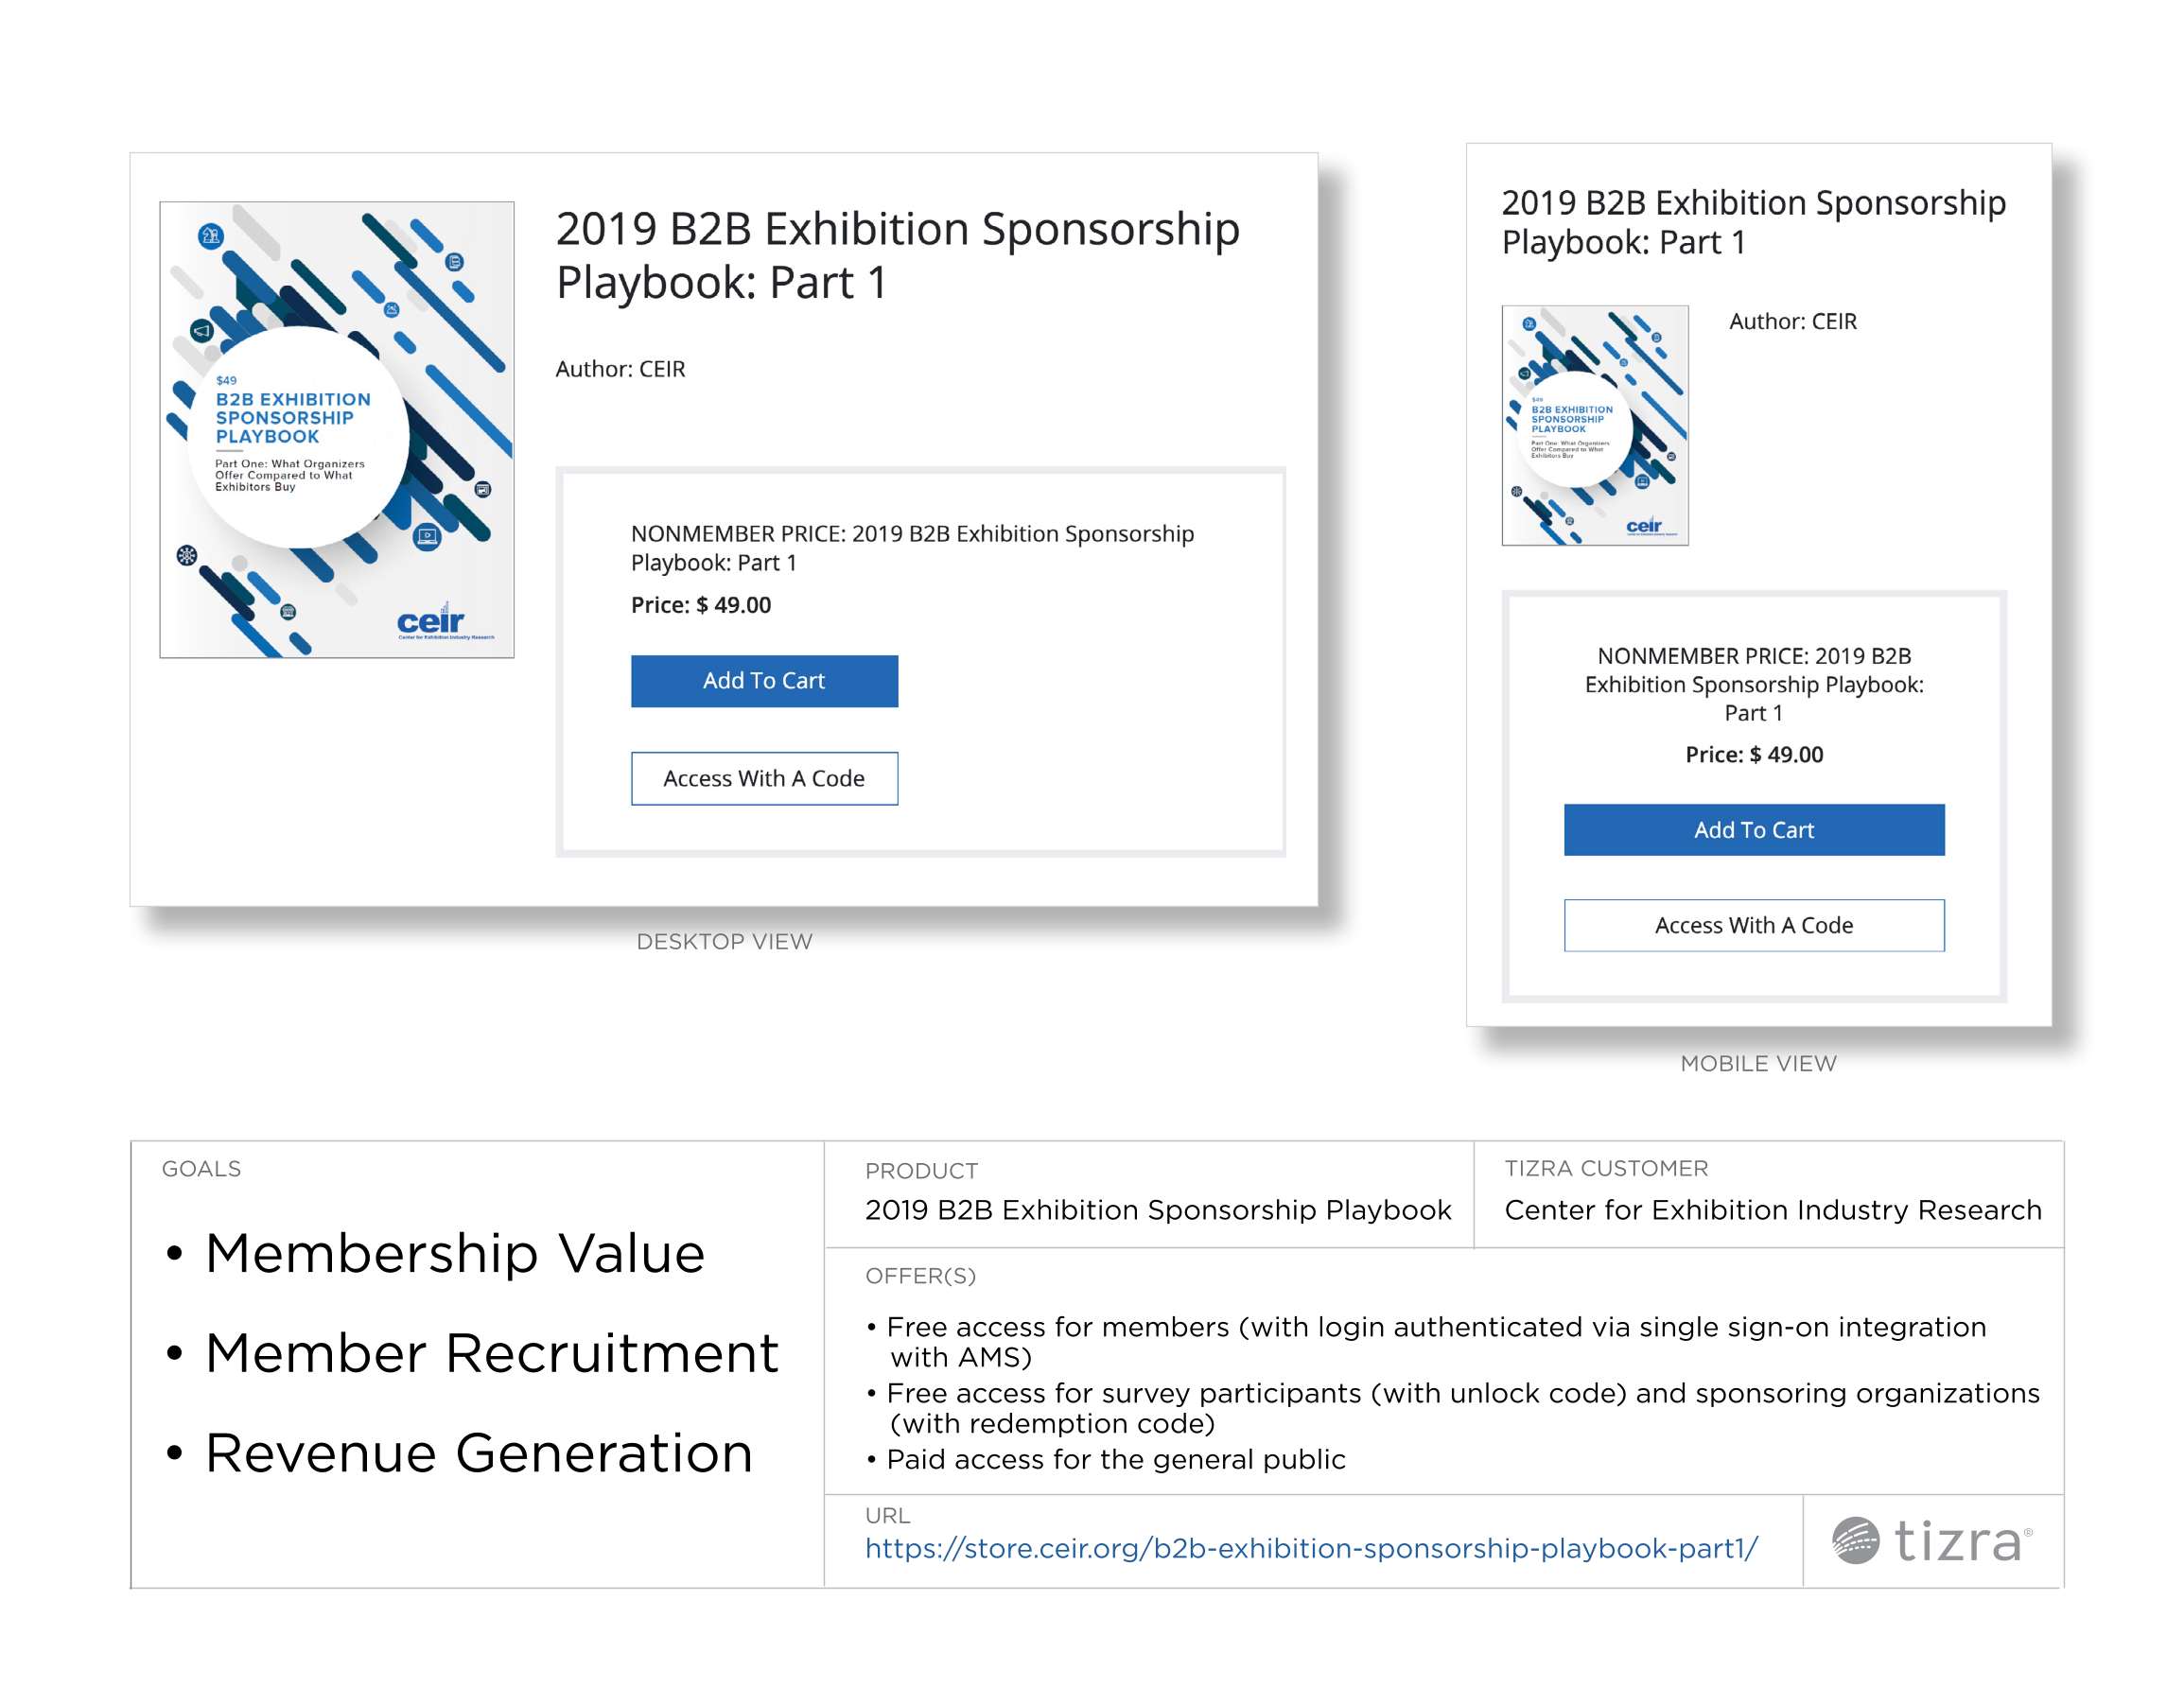2184x1687 pixels.
Task: Click the Tizra logo in the footer
Action: (x=1931, y=1540)
